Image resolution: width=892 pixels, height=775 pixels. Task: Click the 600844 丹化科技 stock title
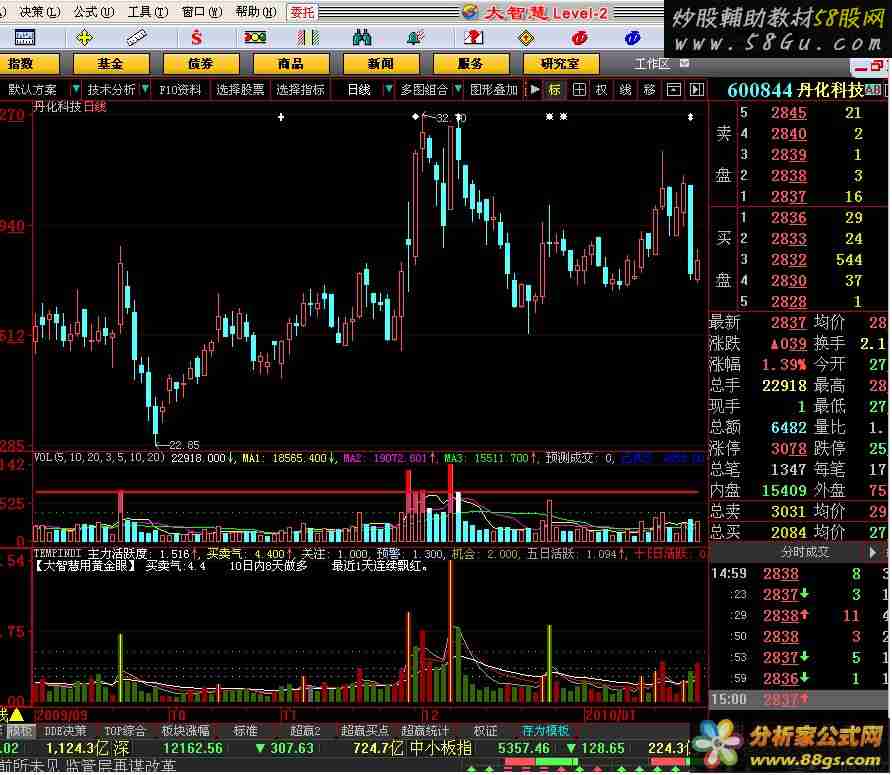795,89
